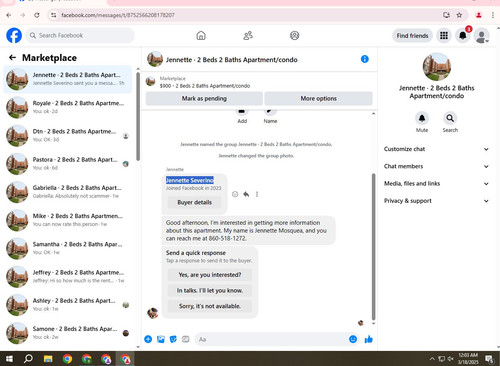Reply to the Jennette Severino message
This screenshot has width=500, height=366.
click(x=246, y=194)
